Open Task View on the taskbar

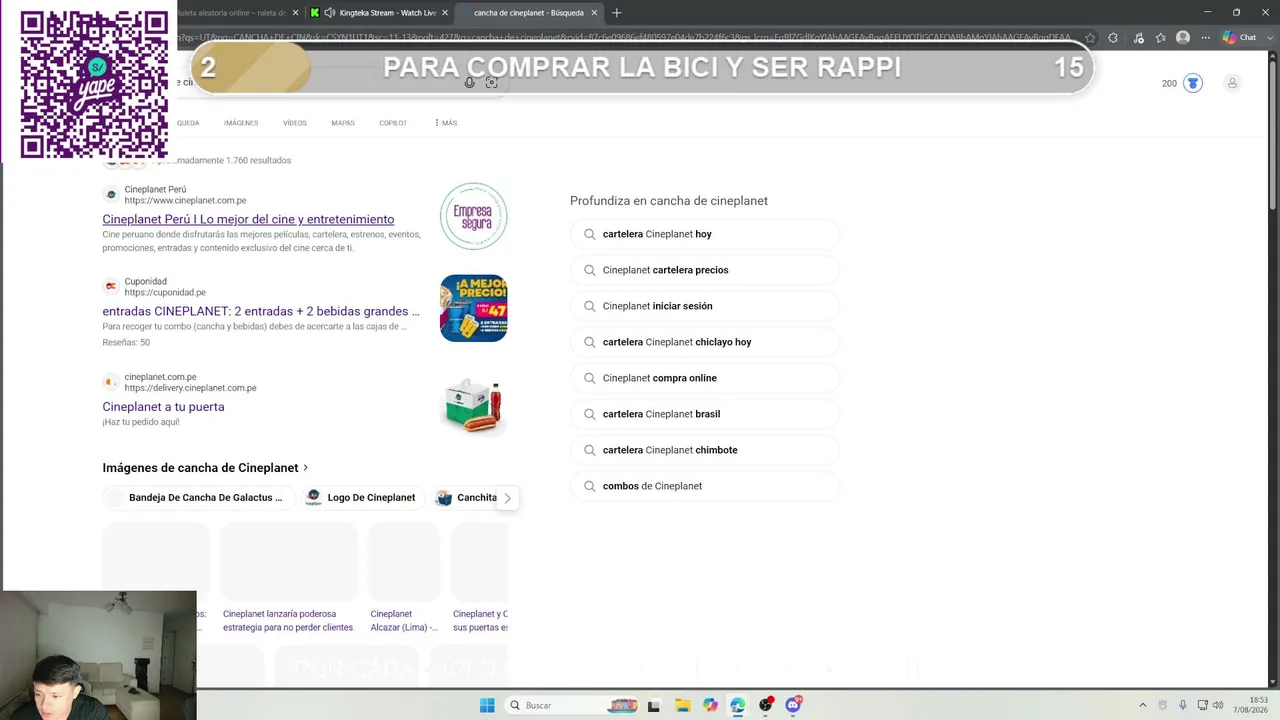654,705
